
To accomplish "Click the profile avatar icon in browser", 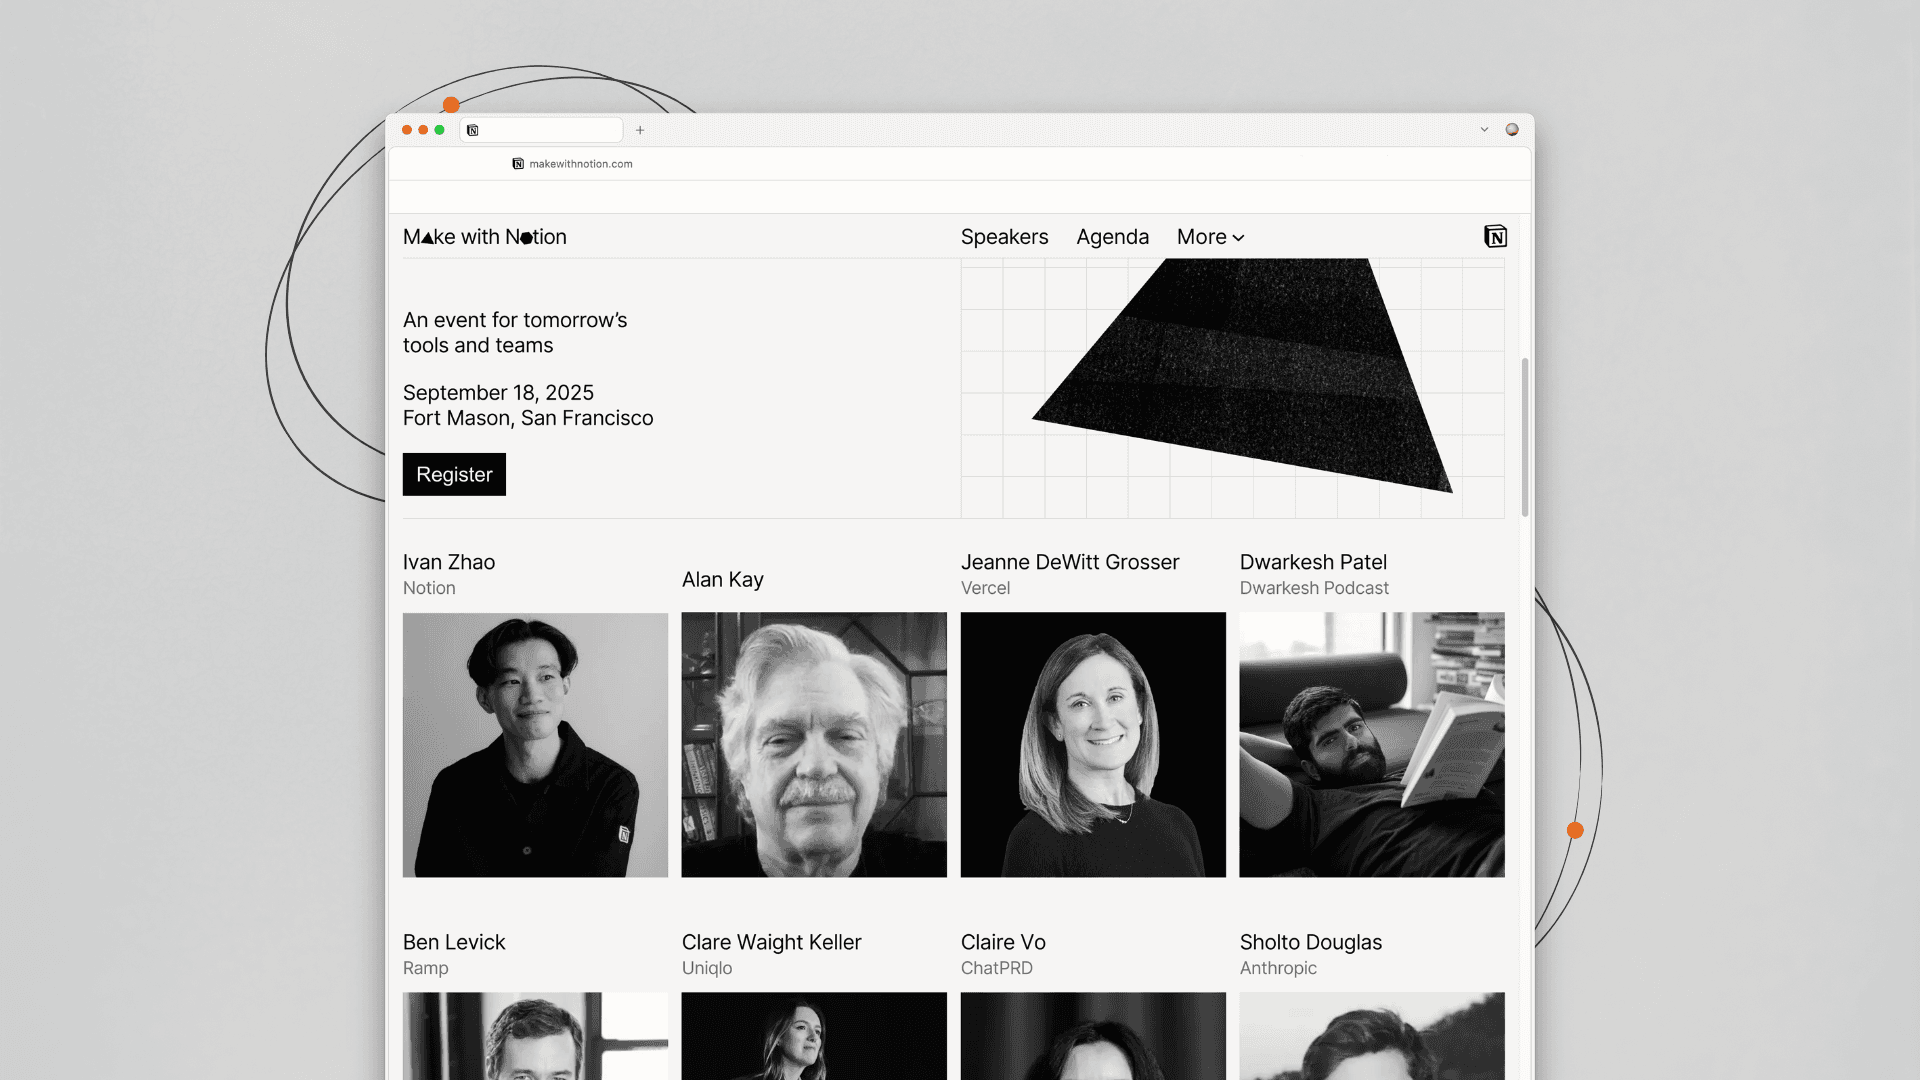I will (1512, 129).
